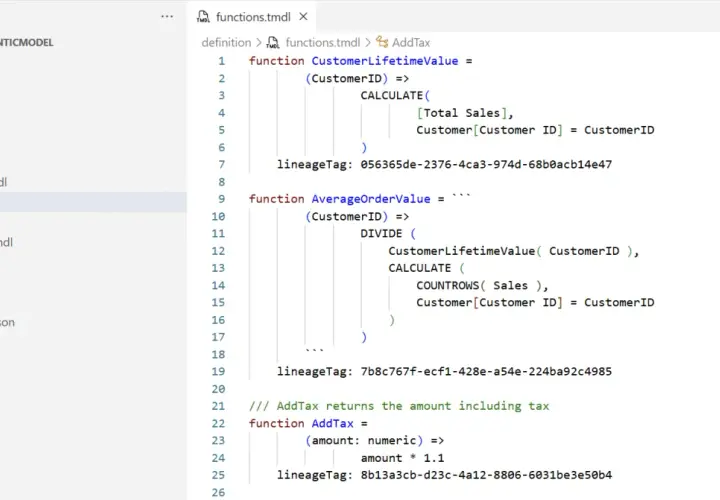
Task: Click (CustomerID) => on line 10
Action: click(357, 216)
